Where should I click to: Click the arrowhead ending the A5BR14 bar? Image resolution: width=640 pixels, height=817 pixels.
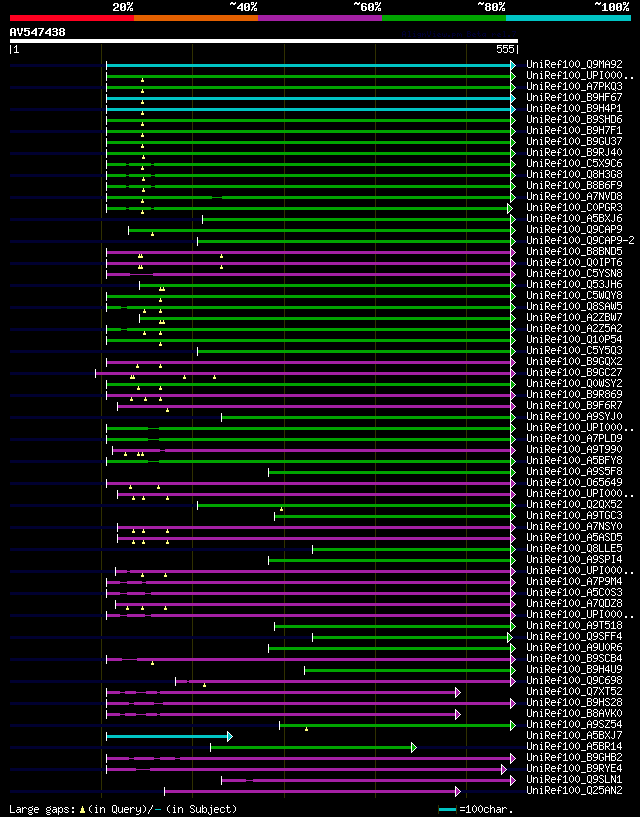click(414, 747)
